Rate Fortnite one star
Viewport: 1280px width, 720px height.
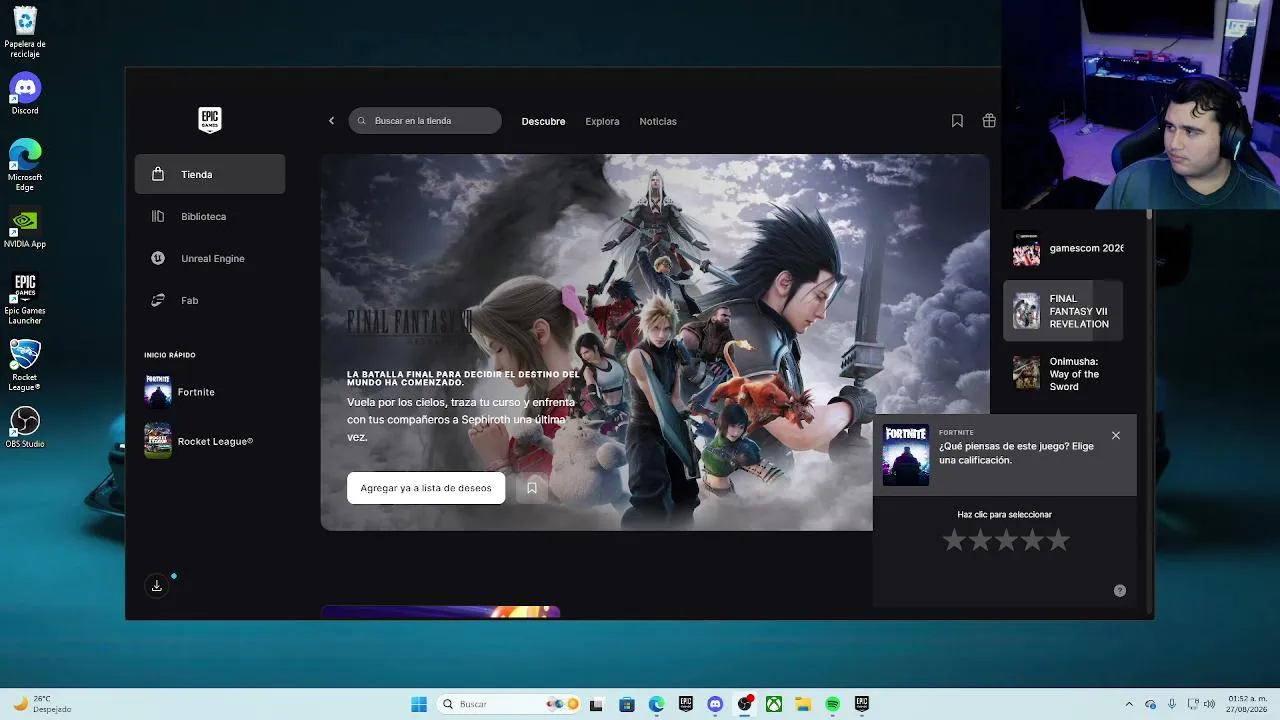pyautogui.click(x=954, y=541)
